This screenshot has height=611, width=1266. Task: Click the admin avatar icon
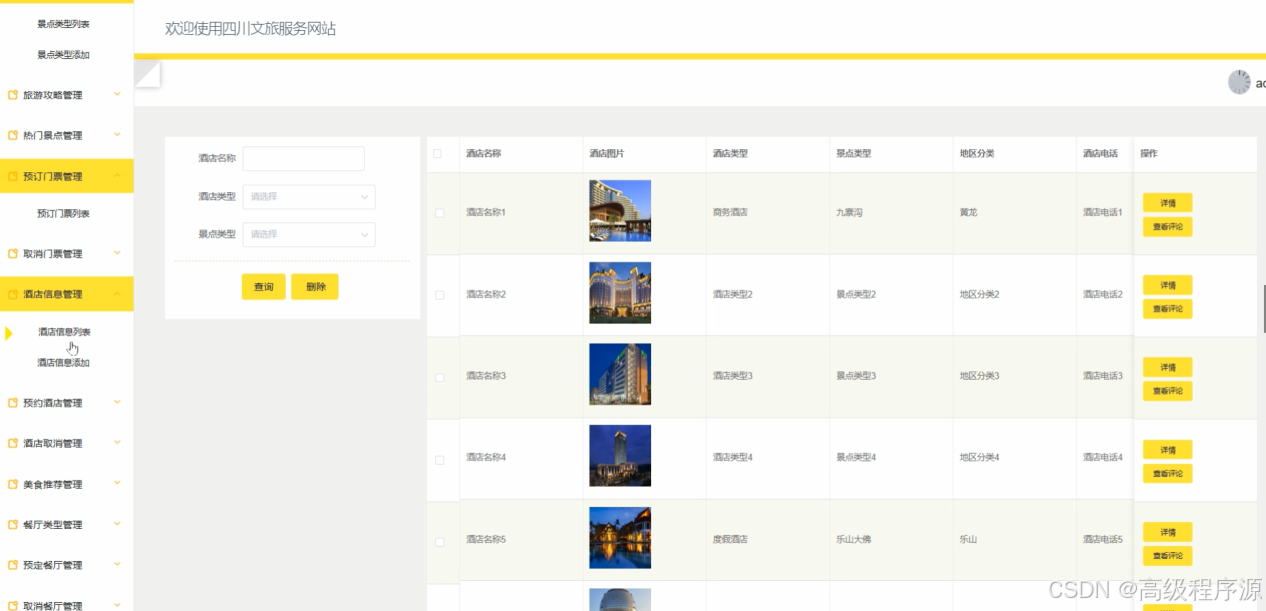click(1239, 82)
